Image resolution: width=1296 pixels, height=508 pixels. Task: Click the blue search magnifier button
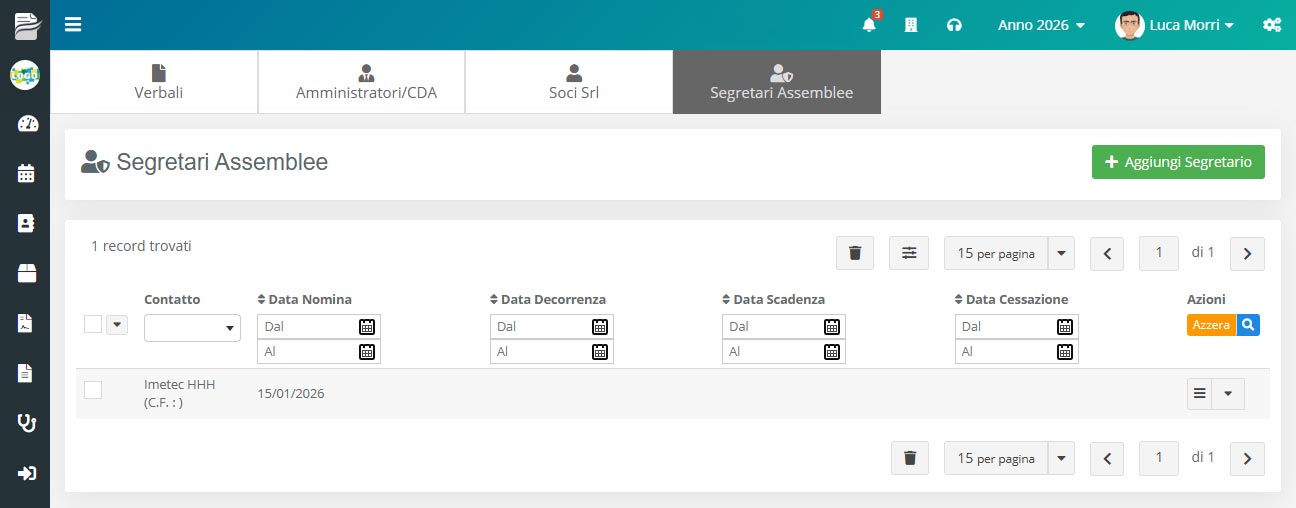click(1248, 325)
